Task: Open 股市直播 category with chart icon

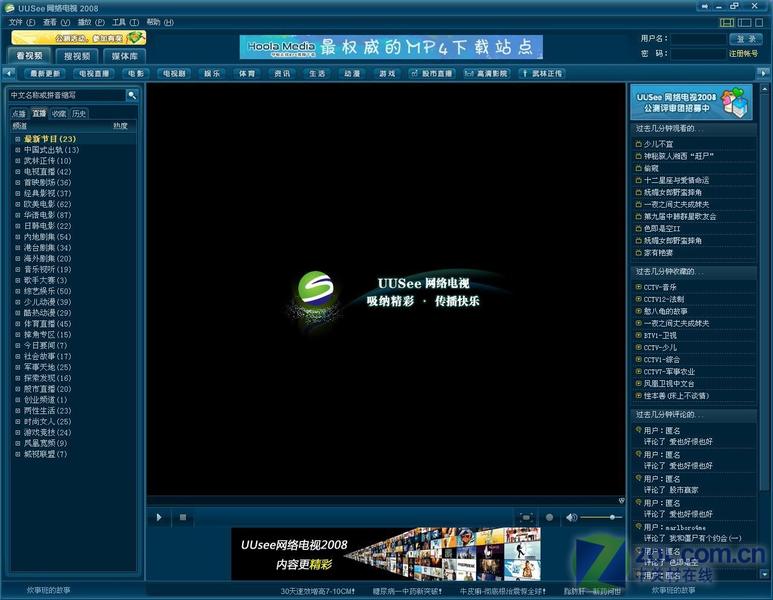Action: pyautogui.click(x=431, y=73)
